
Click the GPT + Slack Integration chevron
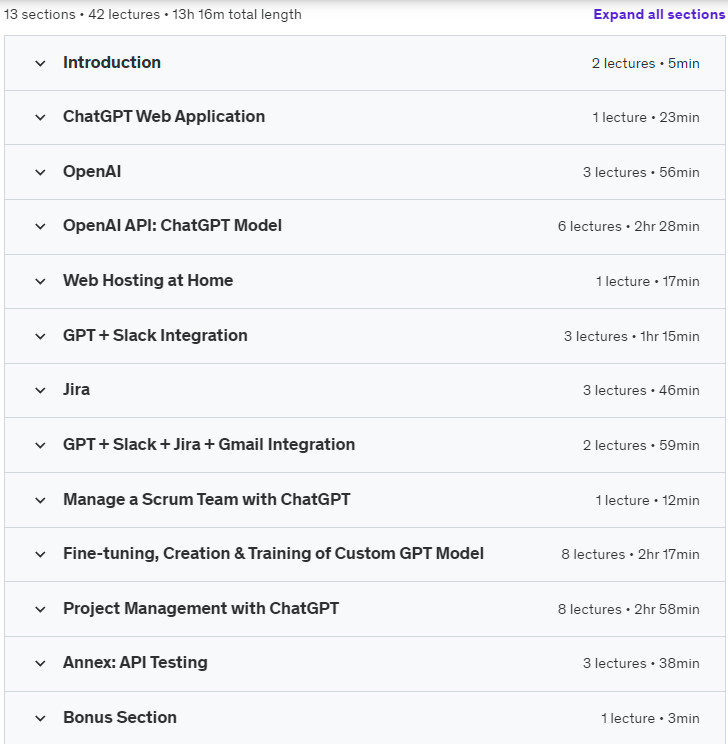[40, 336]
